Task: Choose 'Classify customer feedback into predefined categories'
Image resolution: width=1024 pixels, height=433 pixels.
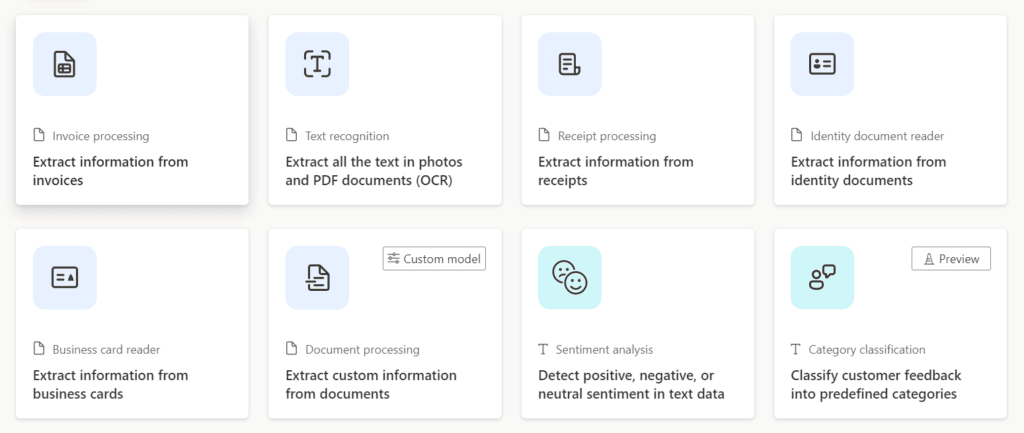Action: point(876,385)
